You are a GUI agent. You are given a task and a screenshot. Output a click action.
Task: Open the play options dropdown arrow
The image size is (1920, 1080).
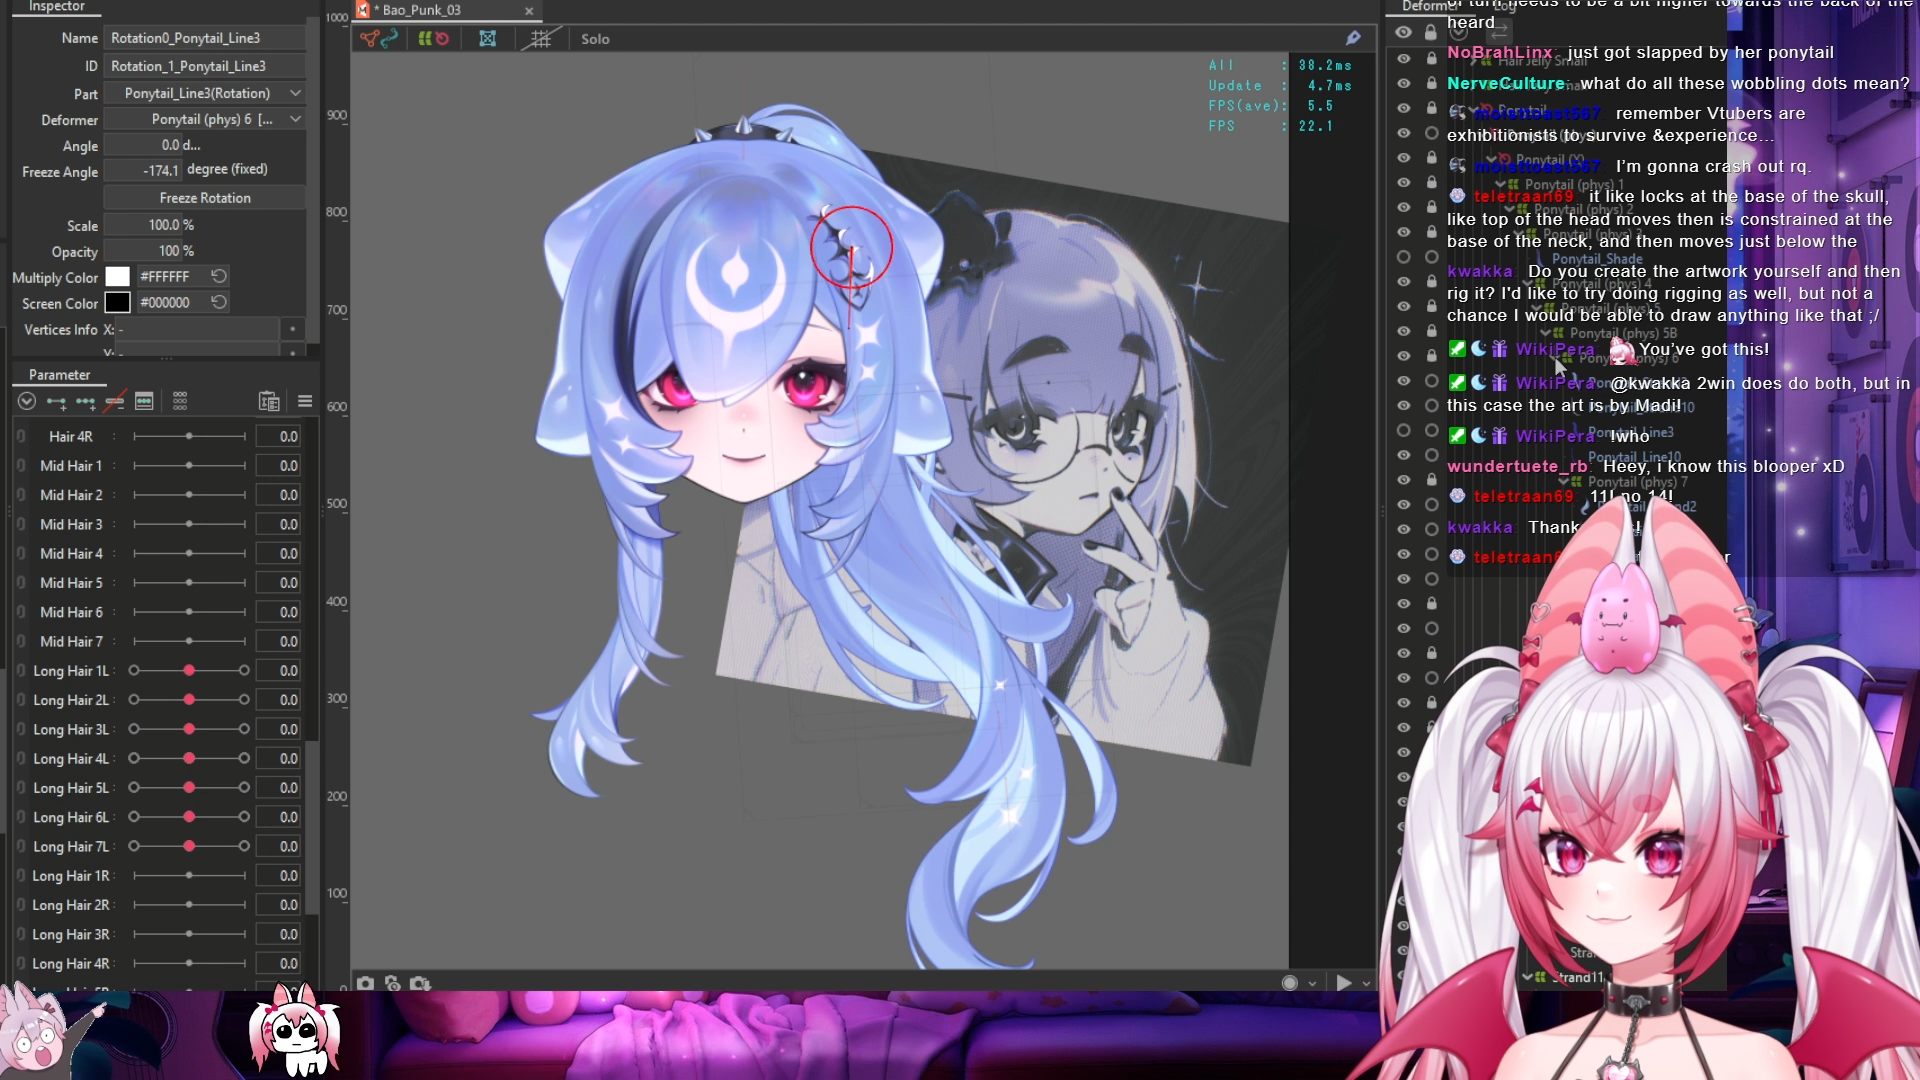point(1366,984)
